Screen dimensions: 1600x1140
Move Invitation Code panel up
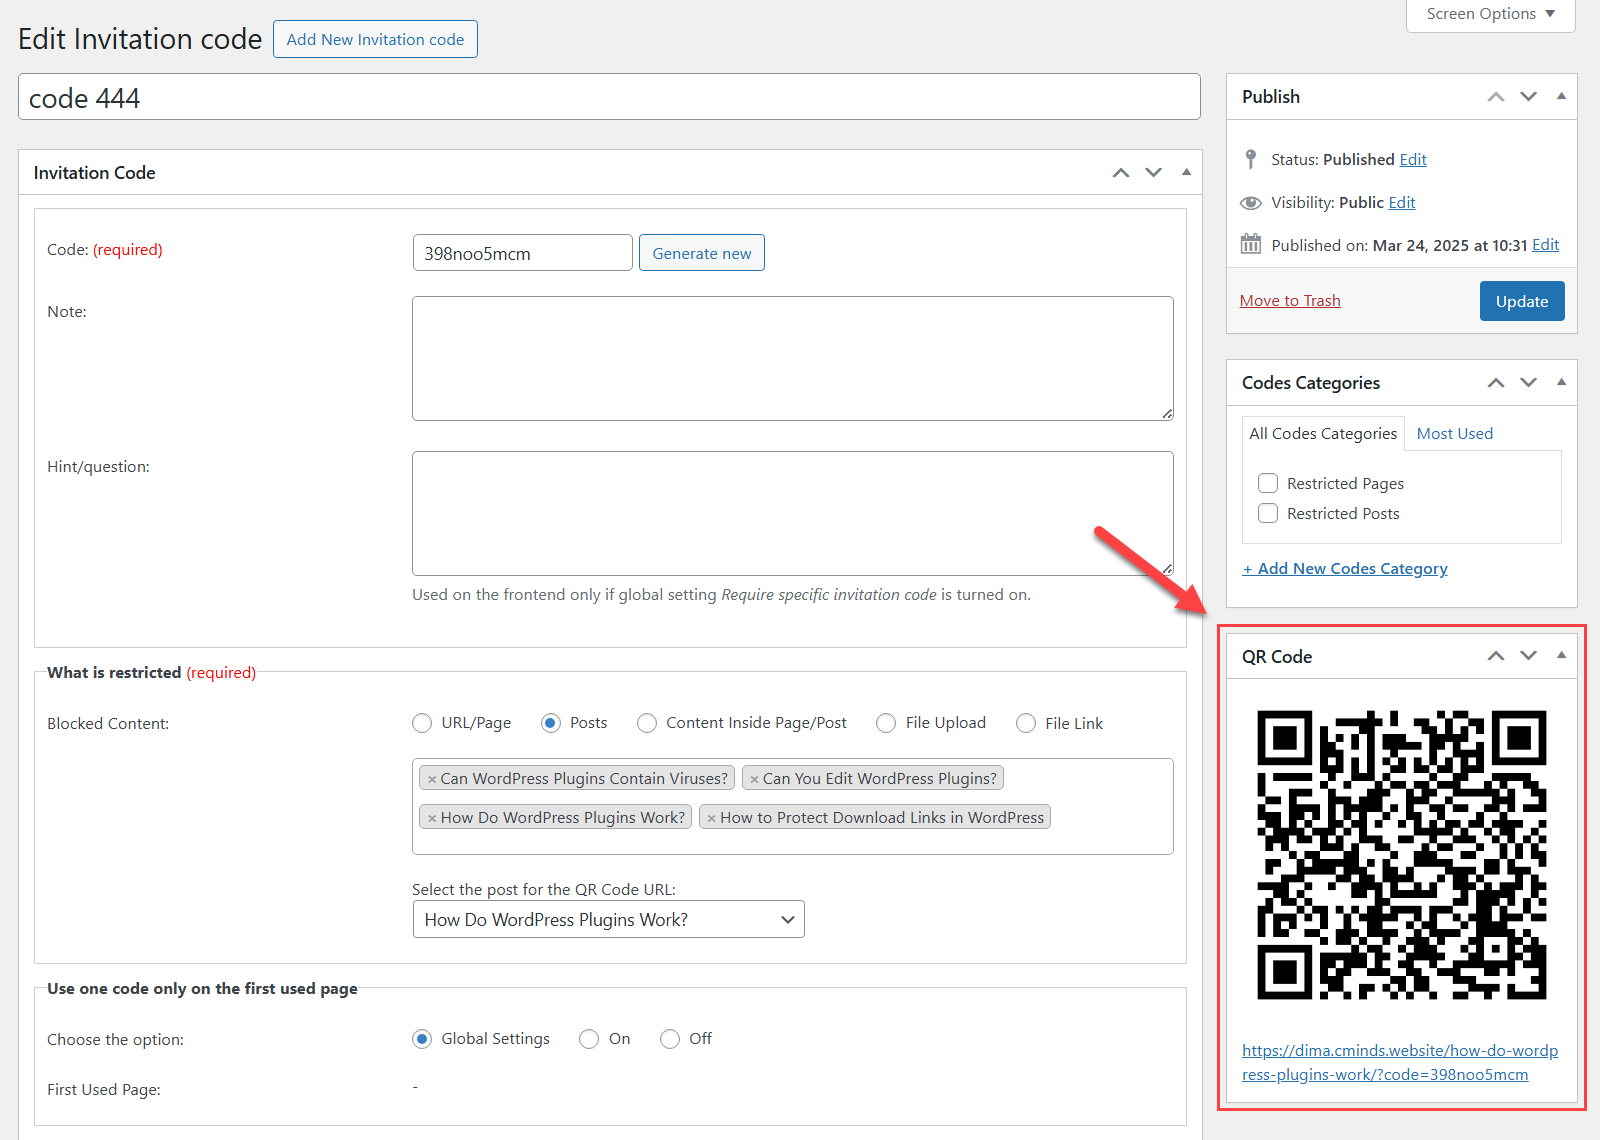1121,173
